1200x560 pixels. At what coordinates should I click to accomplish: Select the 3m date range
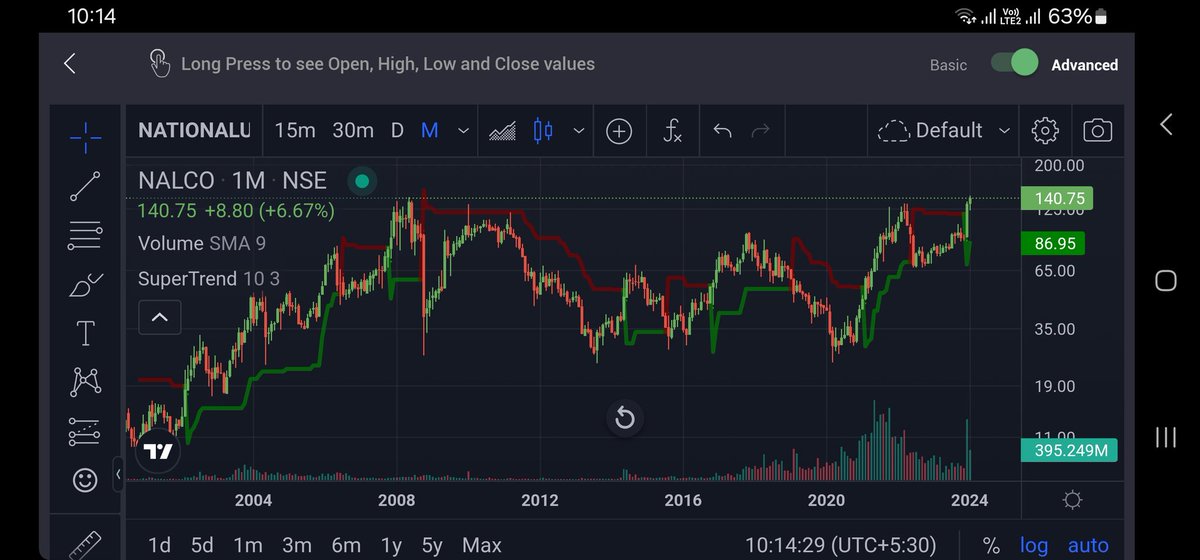click(x=297, y=545)
